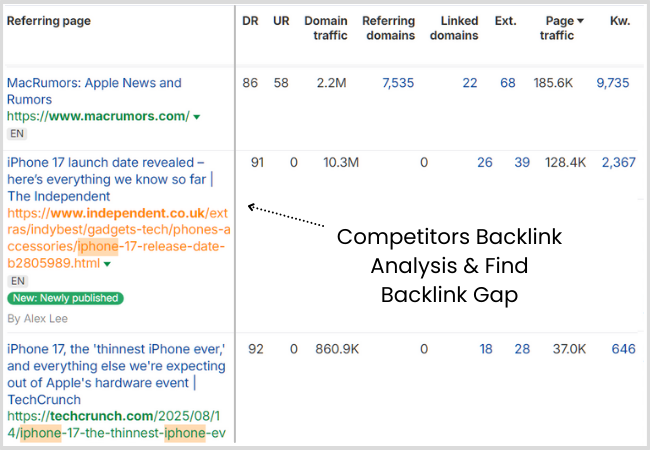Open the 7,535 referring domains value for MacRumors
This screenshot has width=650, height=450.
click(398, 83)
